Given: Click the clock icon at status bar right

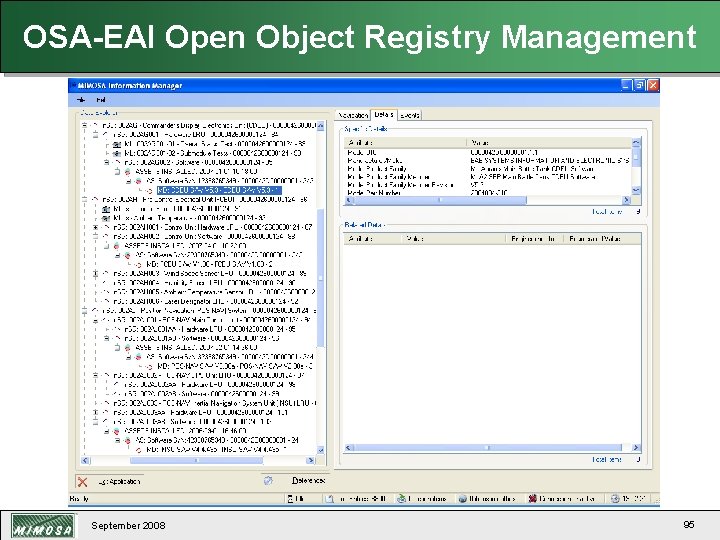Looking at the screenshot, I should click(x=615, y=498).
